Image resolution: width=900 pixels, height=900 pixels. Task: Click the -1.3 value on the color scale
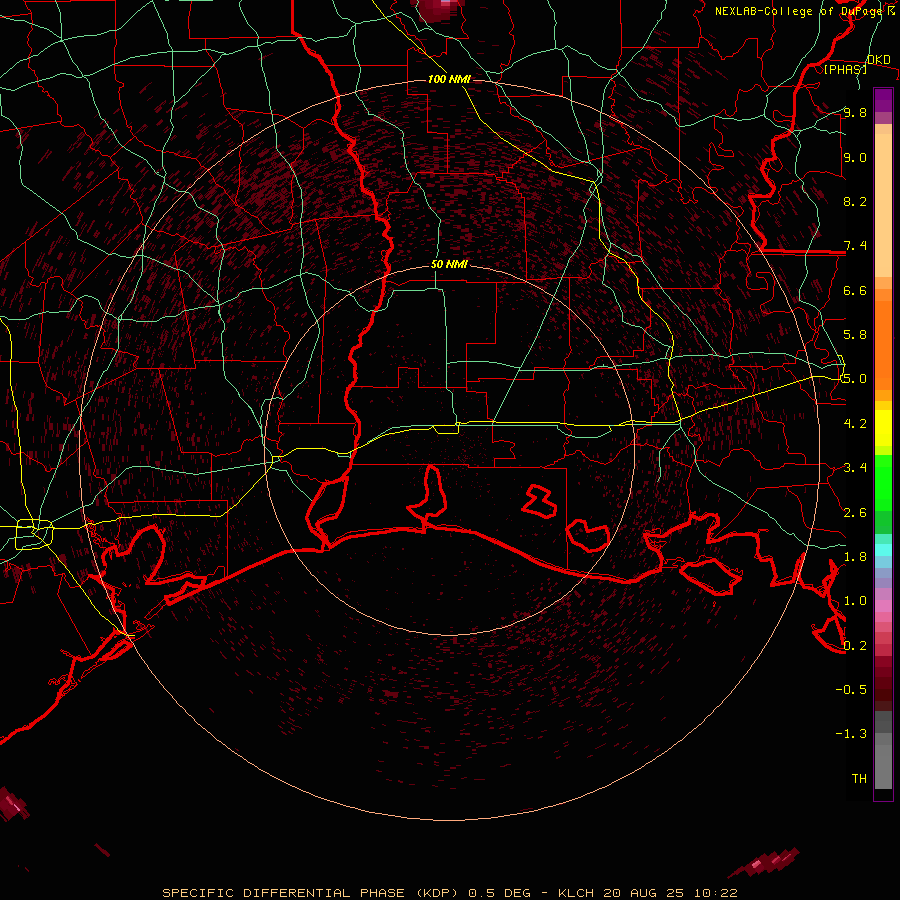point(851,734)
